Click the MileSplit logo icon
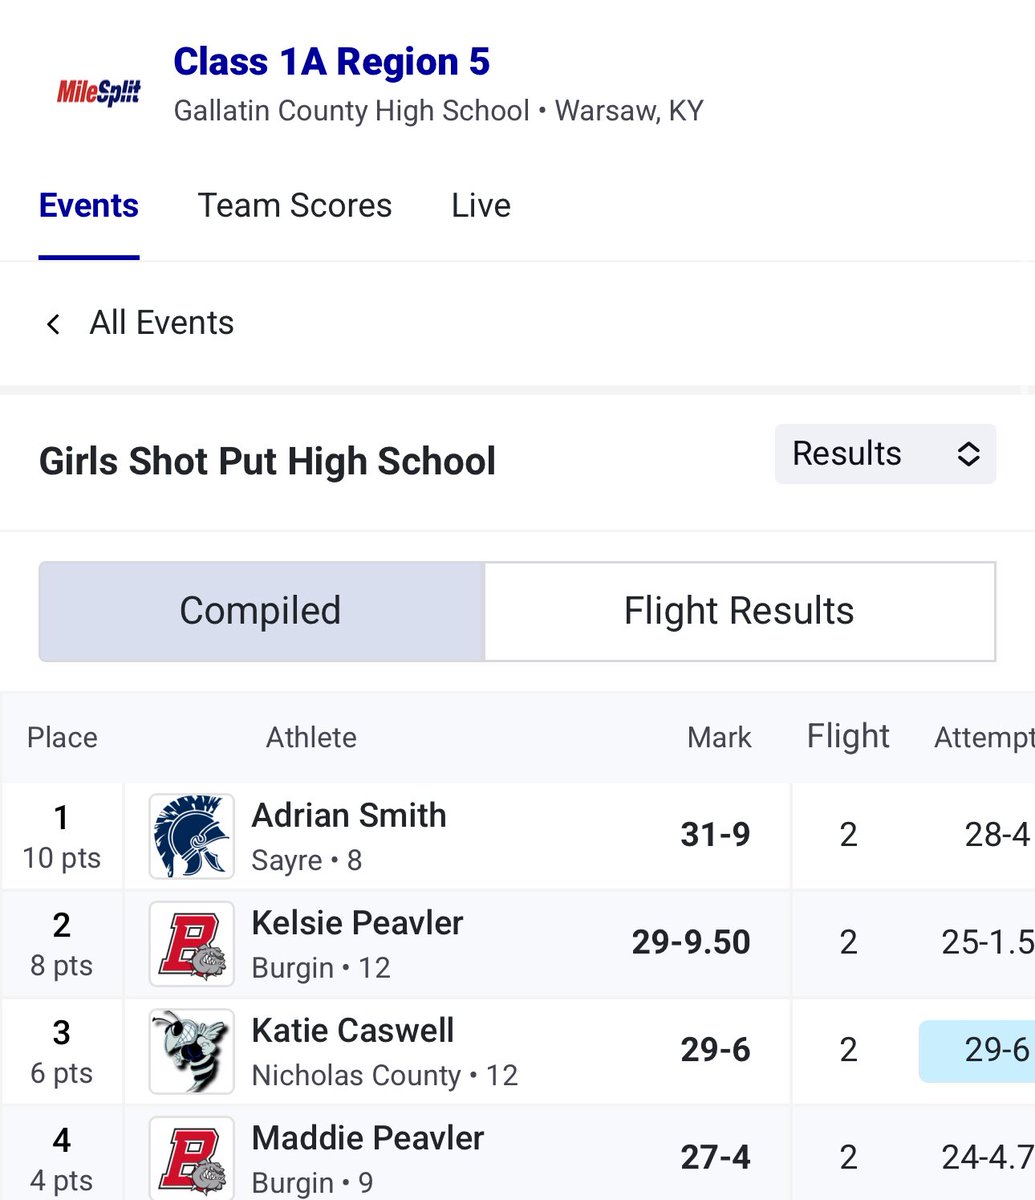Viewport: 1035px width, 1200px height. tap(99, 93)
